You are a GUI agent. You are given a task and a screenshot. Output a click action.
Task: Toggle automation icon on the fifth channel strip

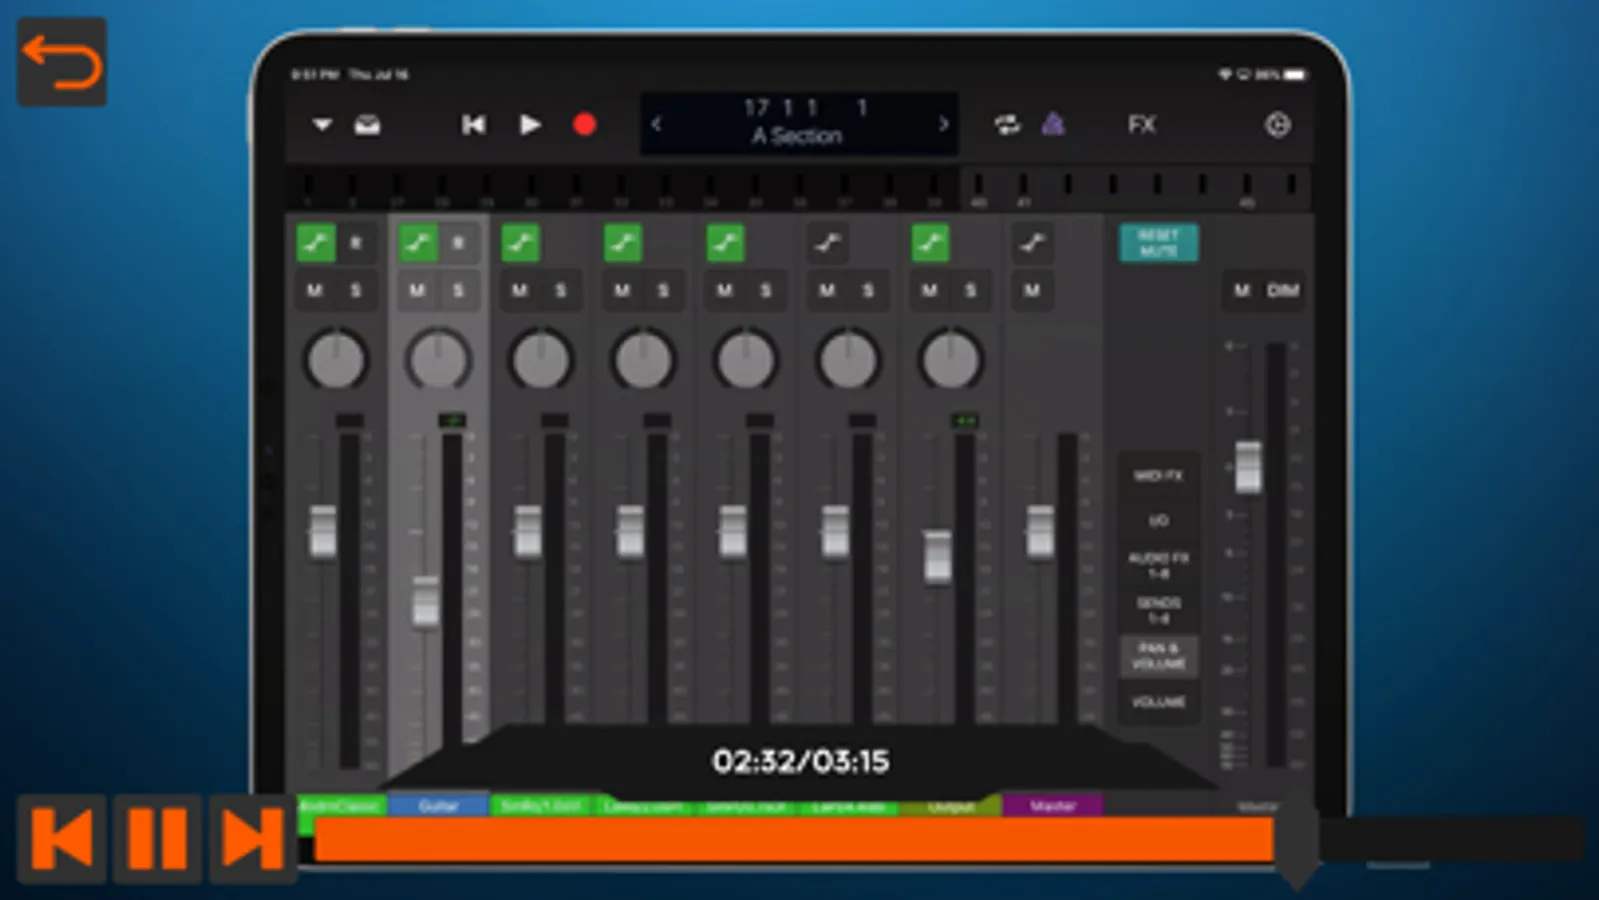[726, 243]
